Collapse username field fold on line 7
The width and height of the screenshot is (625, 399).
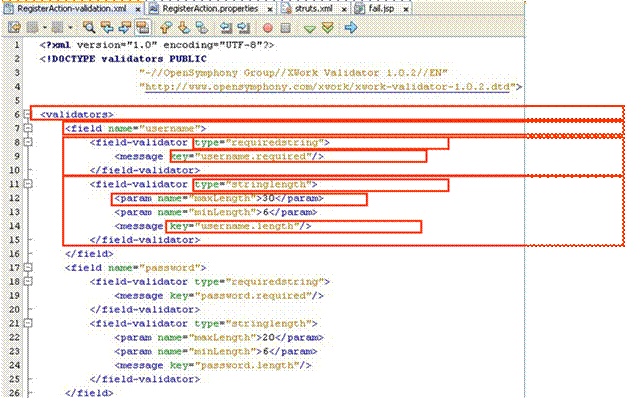(28, 128)
